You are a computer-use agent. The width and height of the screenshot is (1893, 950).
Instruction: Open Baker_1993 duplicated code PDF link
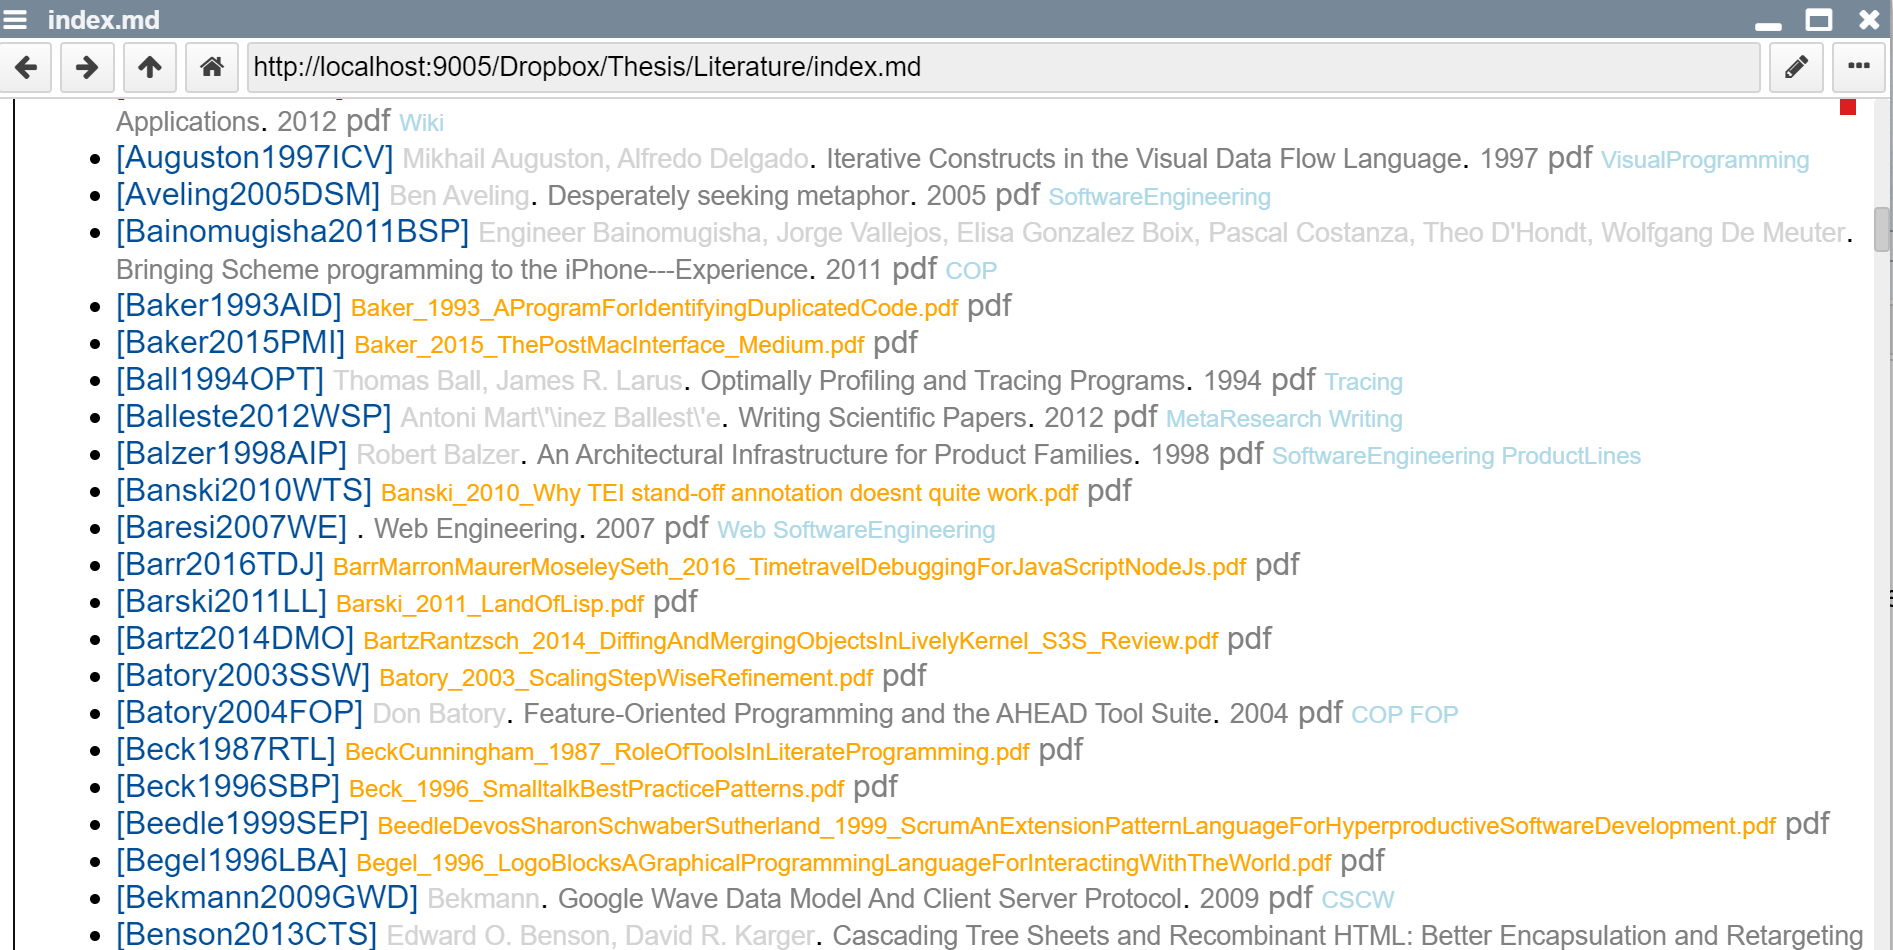coord(654,308)
